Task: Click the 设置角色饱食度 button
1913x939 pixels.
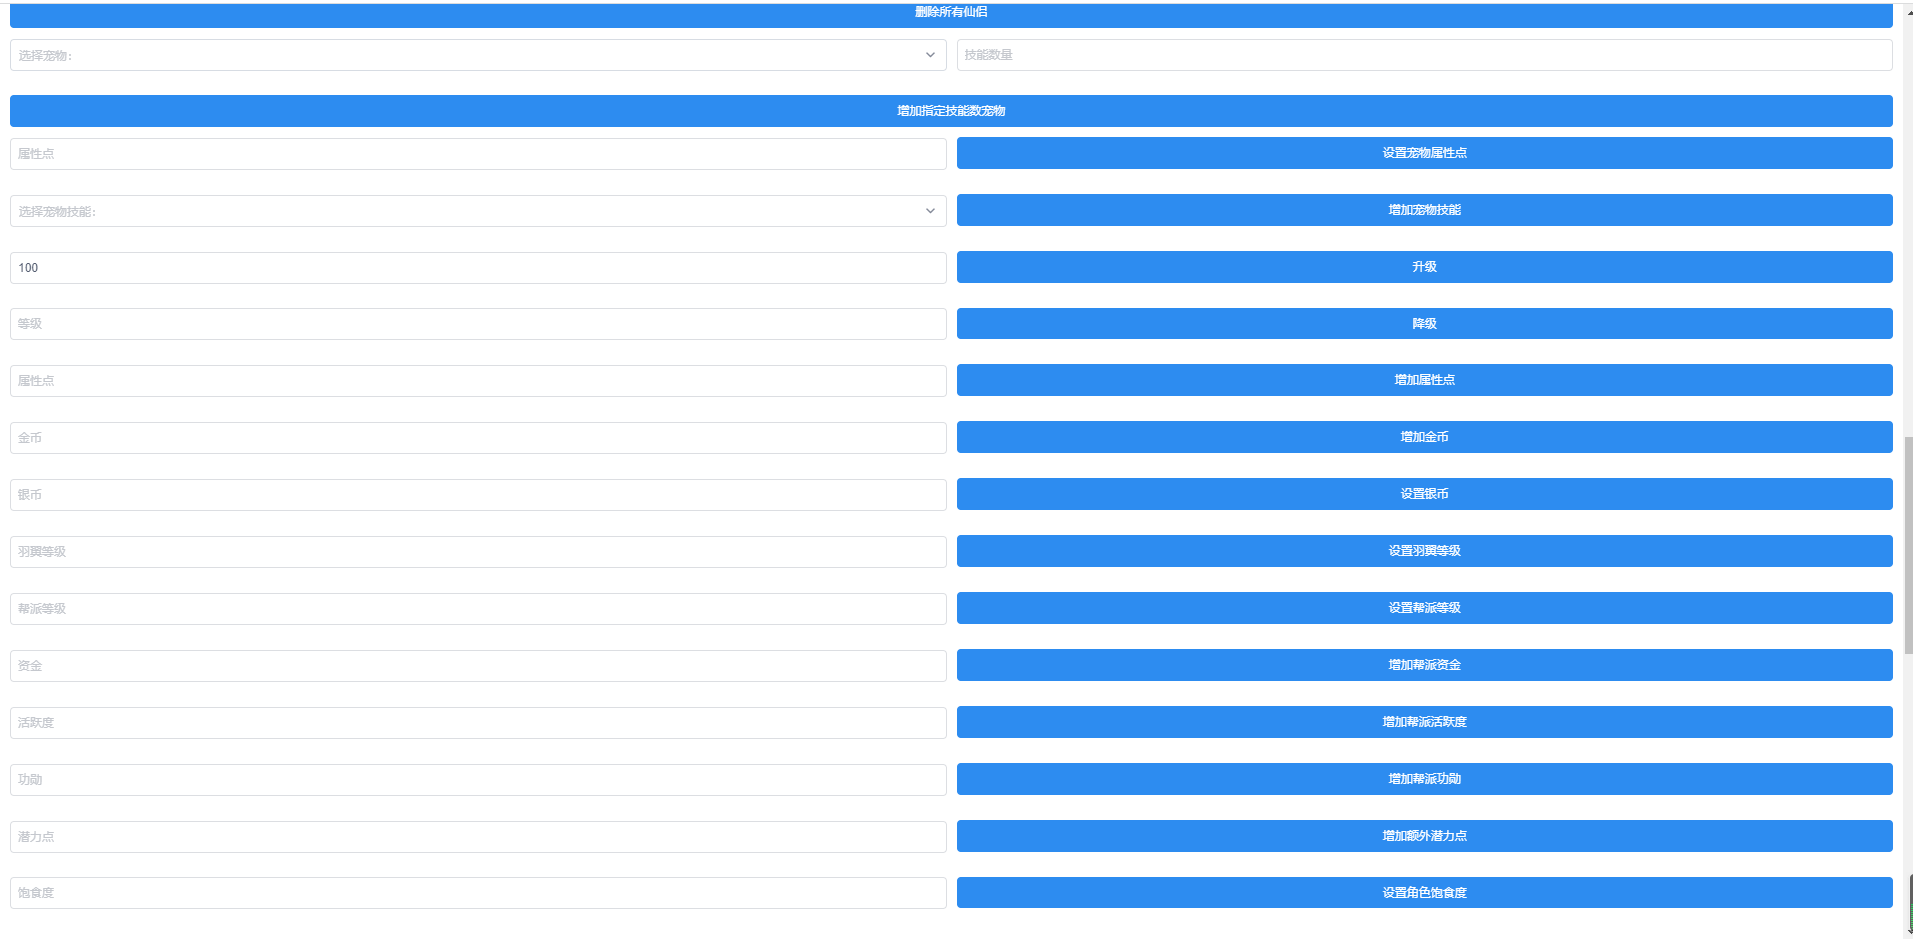Action: point(1424,893)
